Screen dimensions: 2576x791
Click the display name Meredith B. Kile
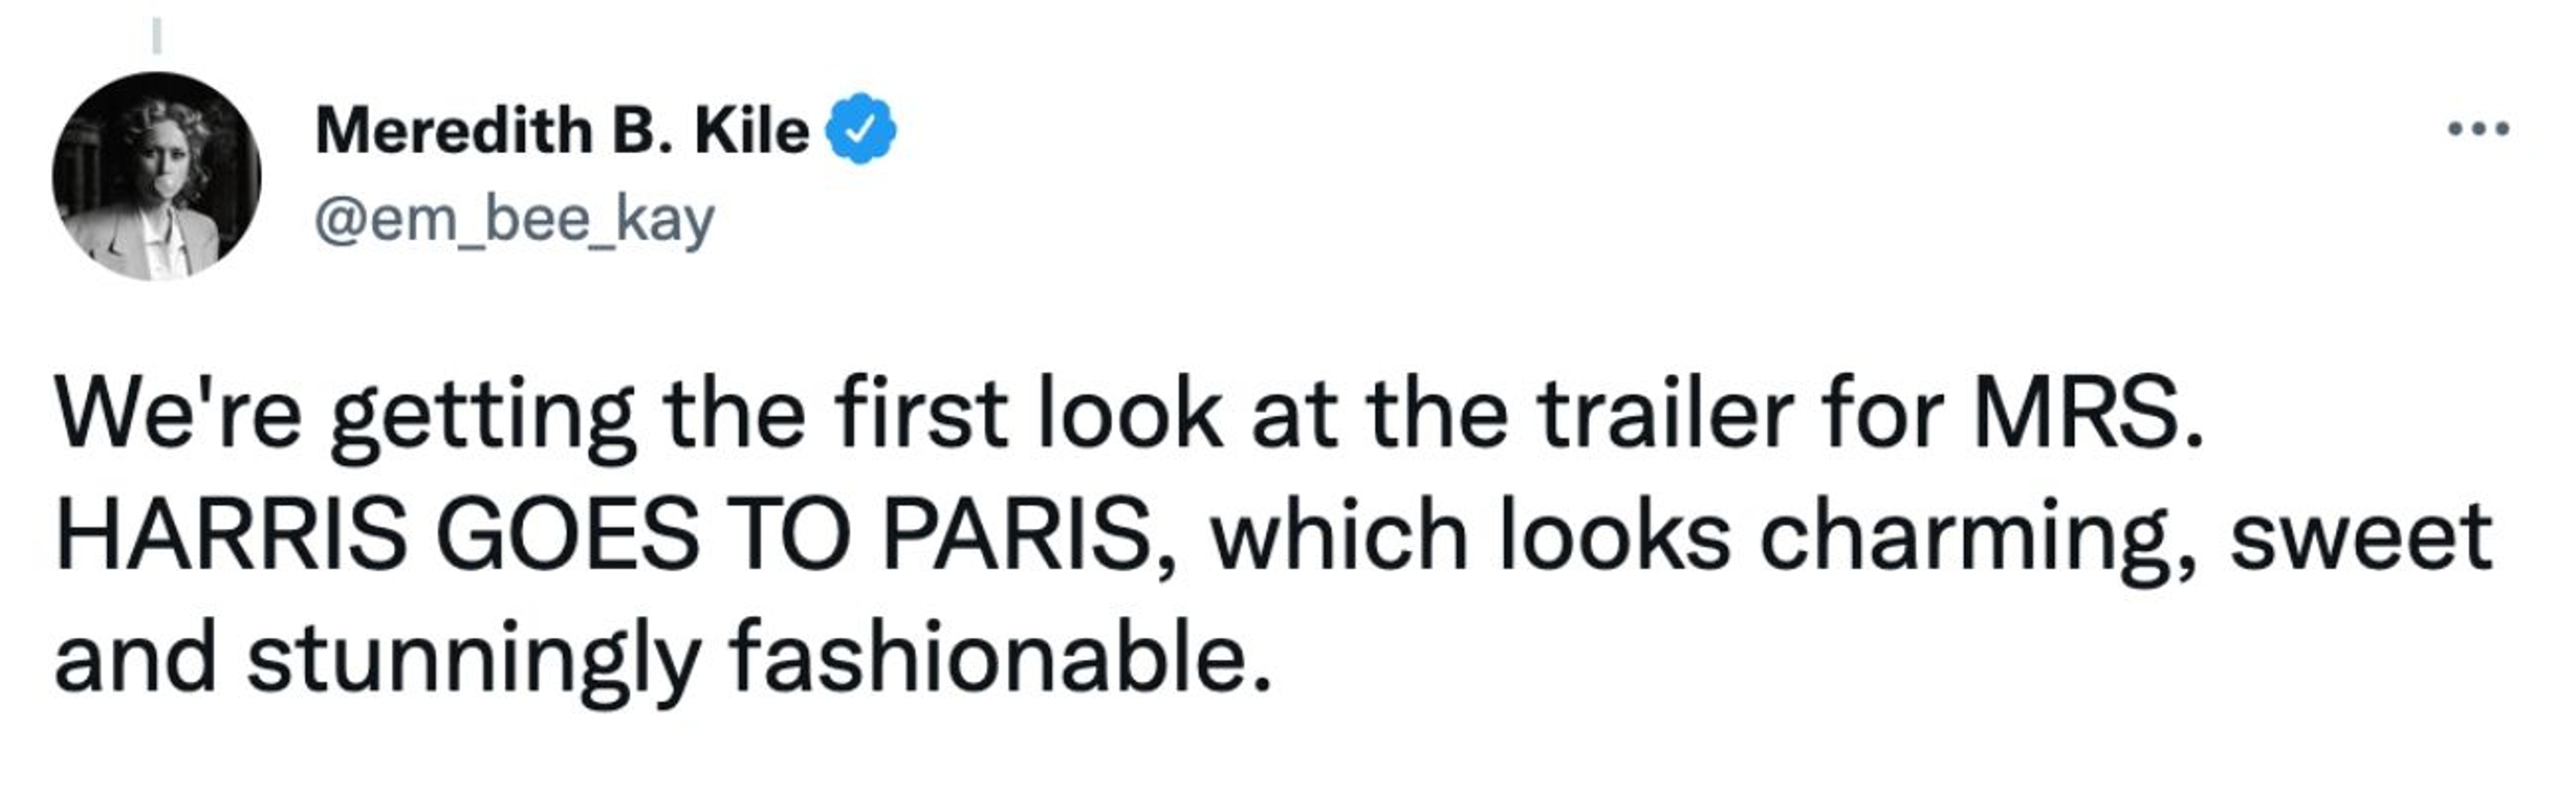pyautogui.click(x=562, y=130)
